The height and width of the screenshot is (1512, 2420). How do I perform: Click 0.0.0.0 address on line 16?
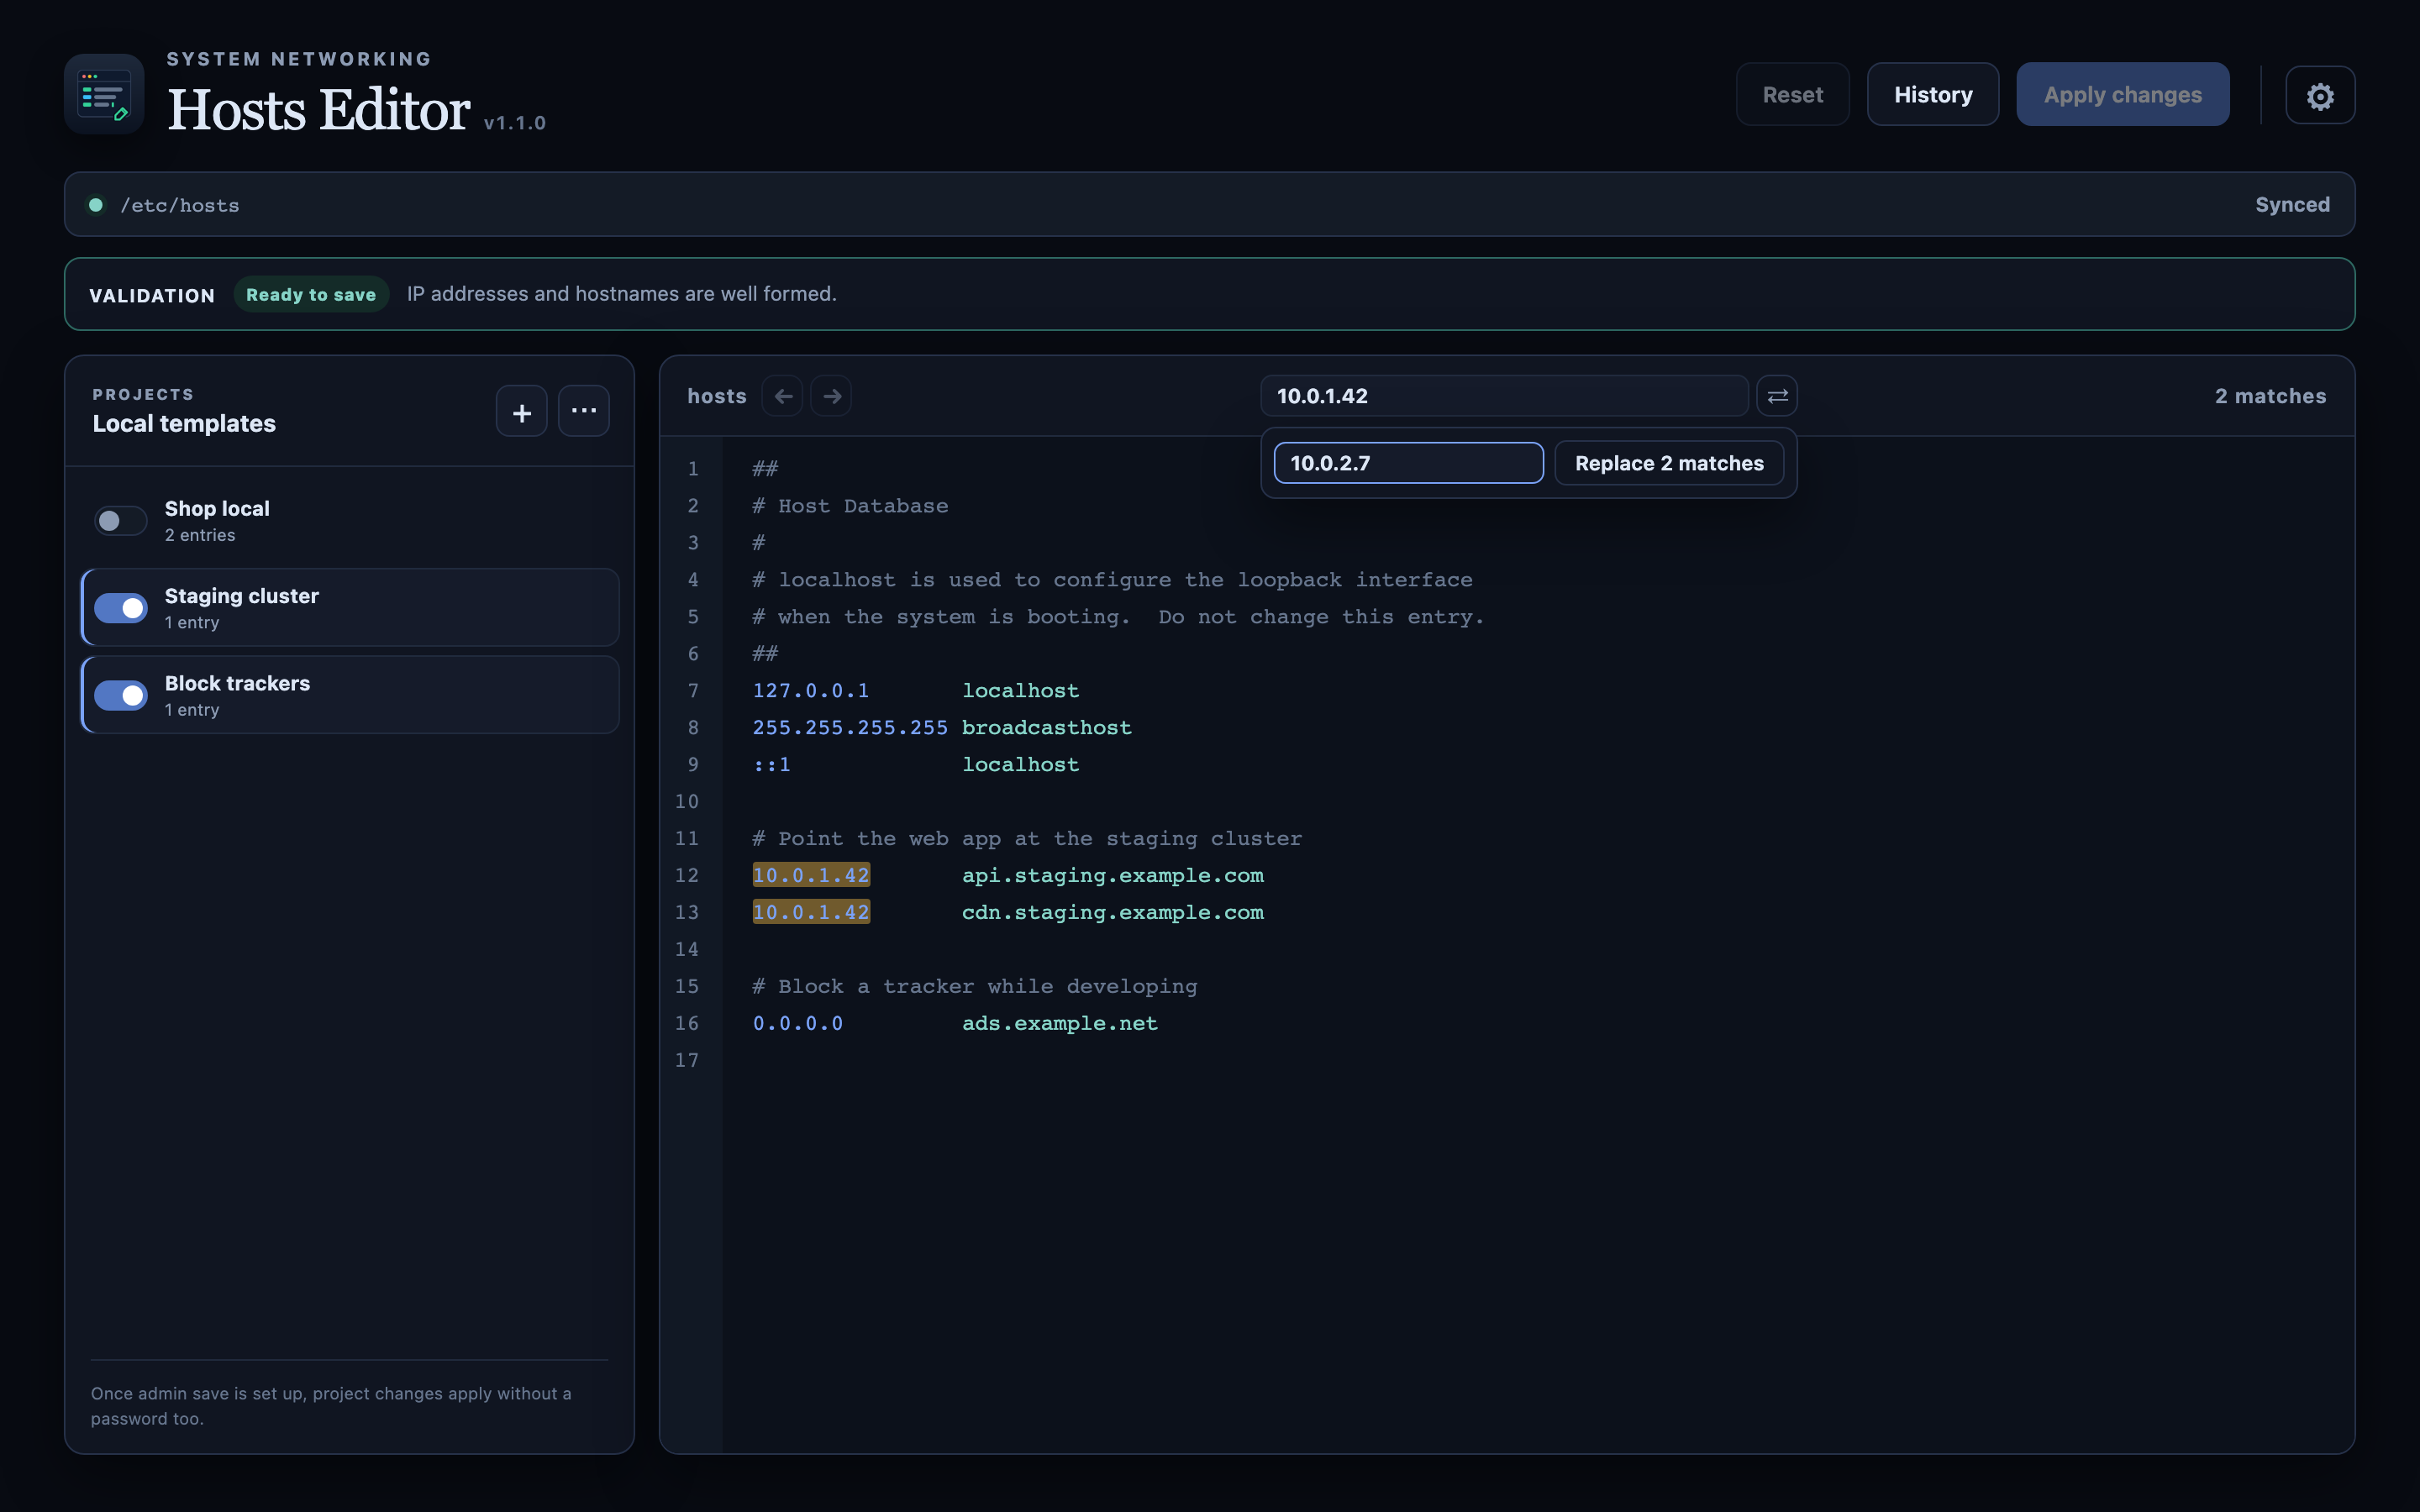tap(798, 1023)
